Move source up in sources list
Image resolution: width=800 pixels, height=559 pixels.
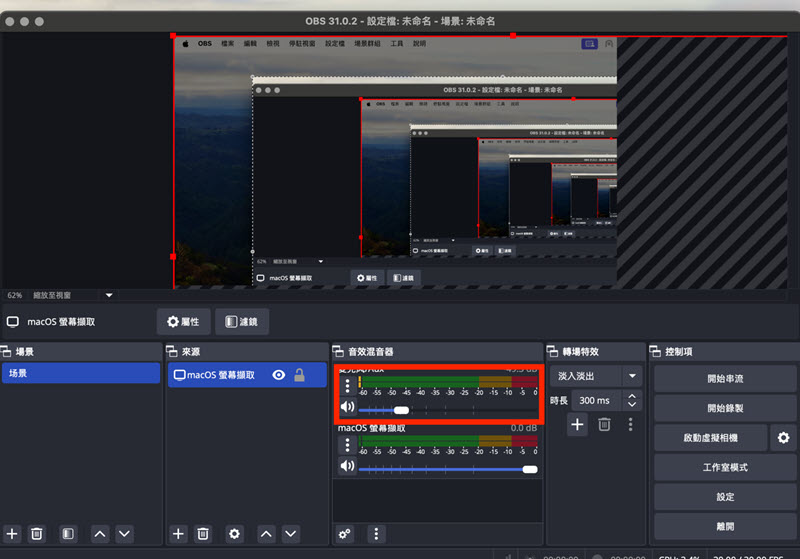[266, 534]
